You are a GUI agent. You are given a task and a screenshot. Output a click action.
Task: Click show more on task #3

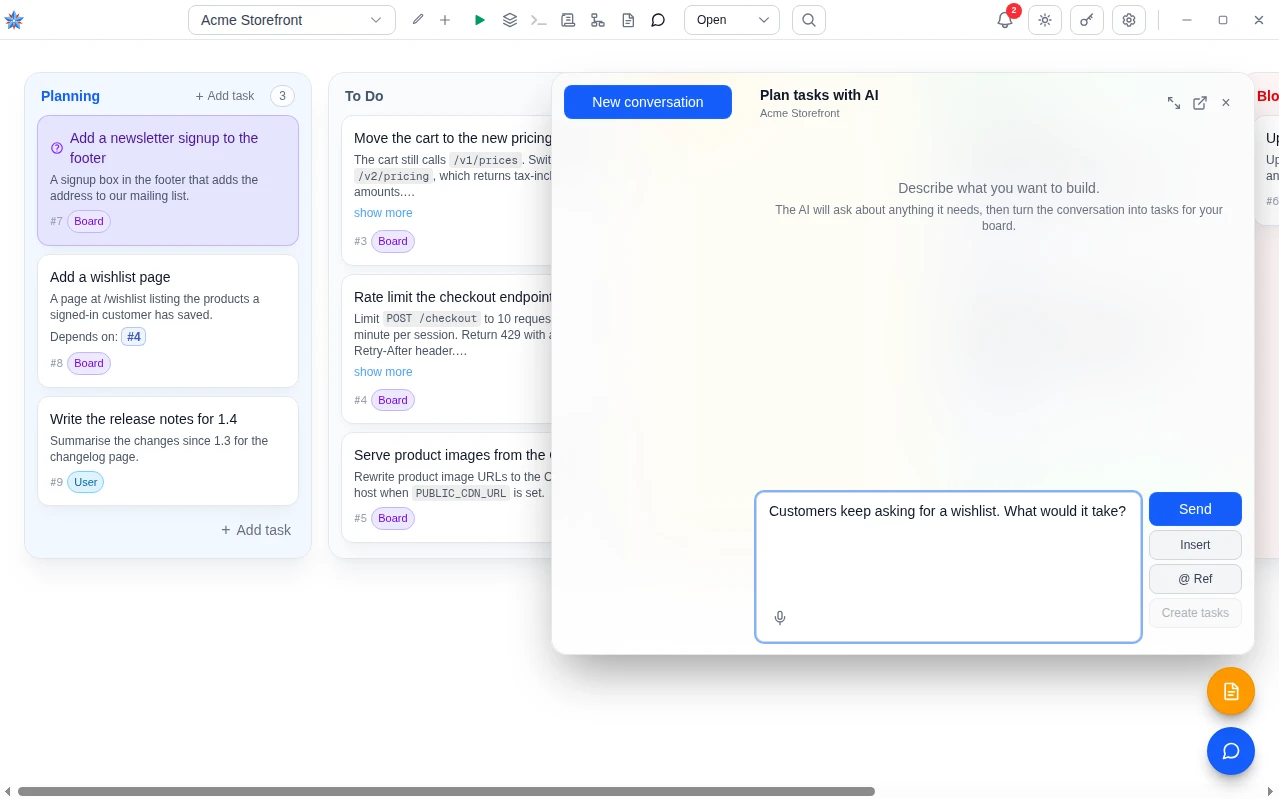pos(383,213)
